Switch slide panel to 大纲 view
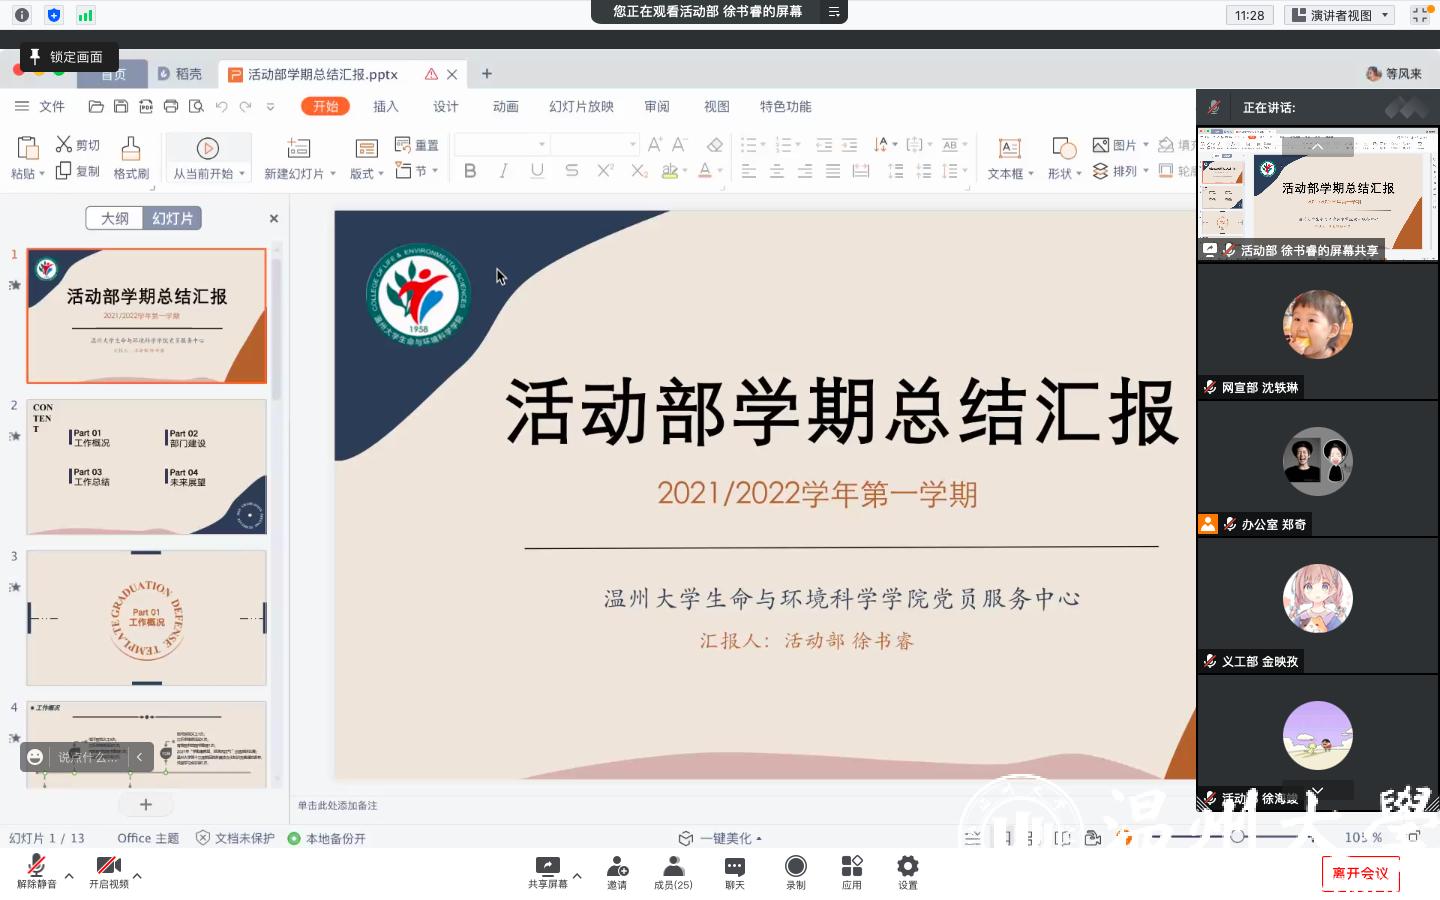Screen dimensions: 1440x900 [x=115, y=218]
